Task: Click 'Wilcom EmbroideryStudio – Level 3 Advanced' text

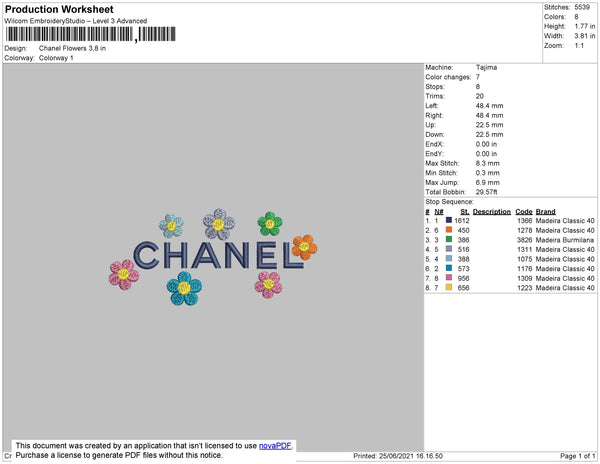Action: (x=76, y=21)
